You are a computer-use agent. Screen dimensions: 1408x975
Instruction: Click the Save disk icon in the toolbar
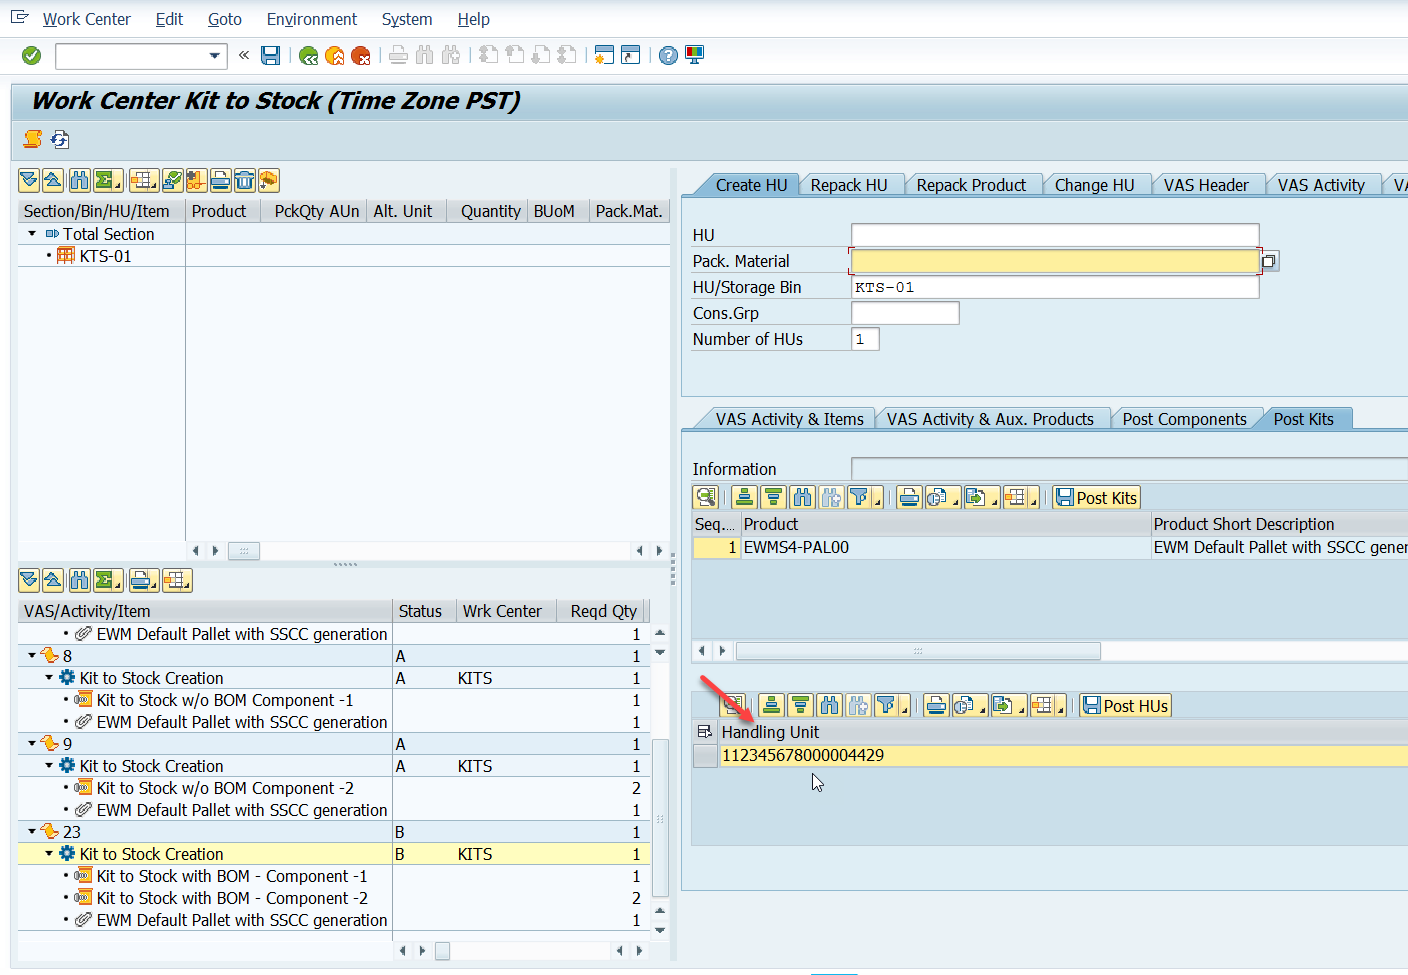(x=270, y=55)
